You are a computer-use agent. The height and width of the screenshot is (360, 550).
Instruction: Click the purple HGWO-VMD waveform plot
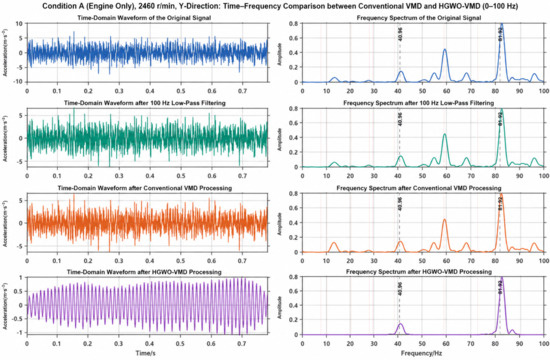click(147, 306)
